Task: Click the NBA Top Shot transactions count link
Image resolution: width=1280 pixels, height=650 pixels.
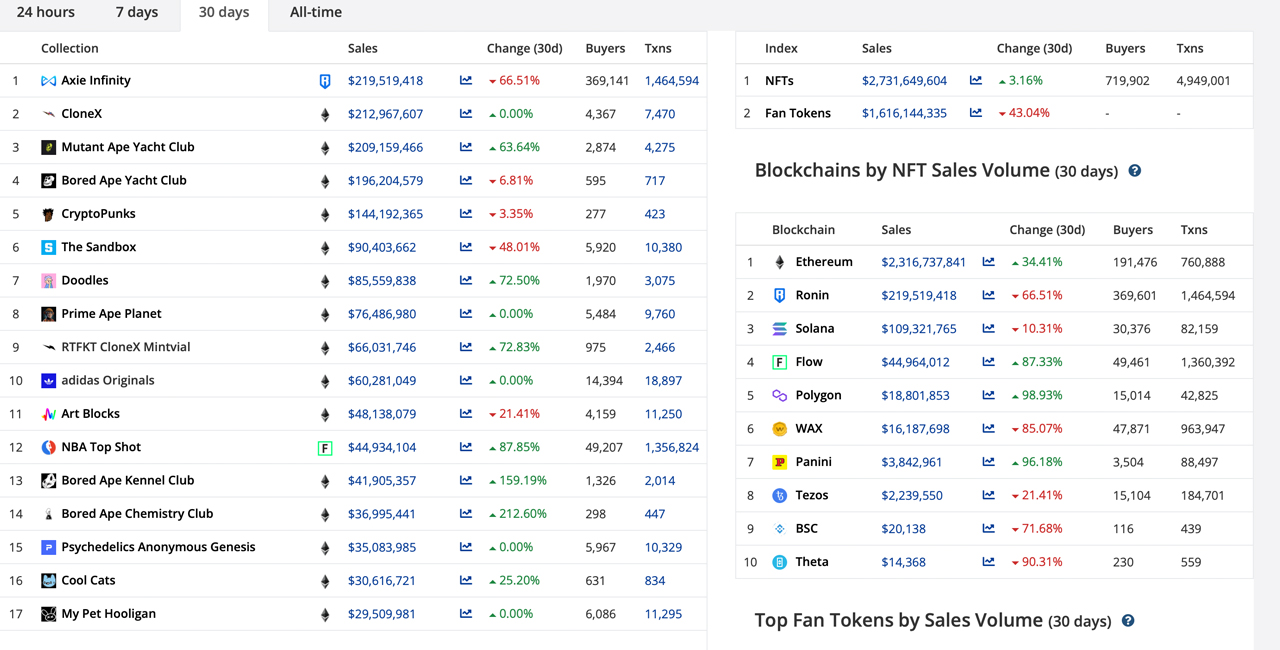Action: (x=672, y=447)
